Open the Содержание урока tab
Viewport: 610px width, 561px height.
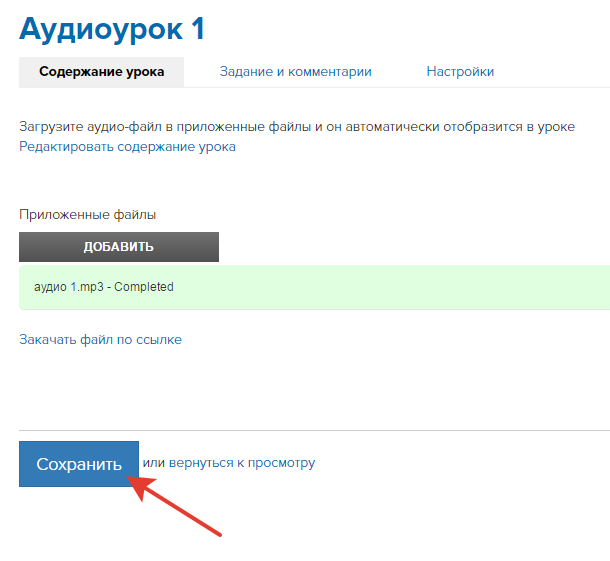pos(101,72)
